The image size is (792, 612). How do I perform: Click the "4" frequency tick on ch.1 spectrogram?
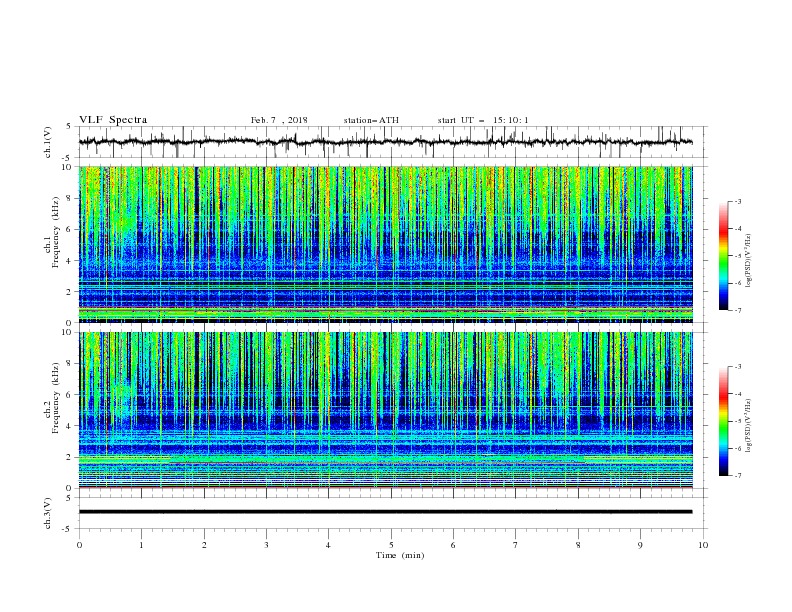(70, 261)
